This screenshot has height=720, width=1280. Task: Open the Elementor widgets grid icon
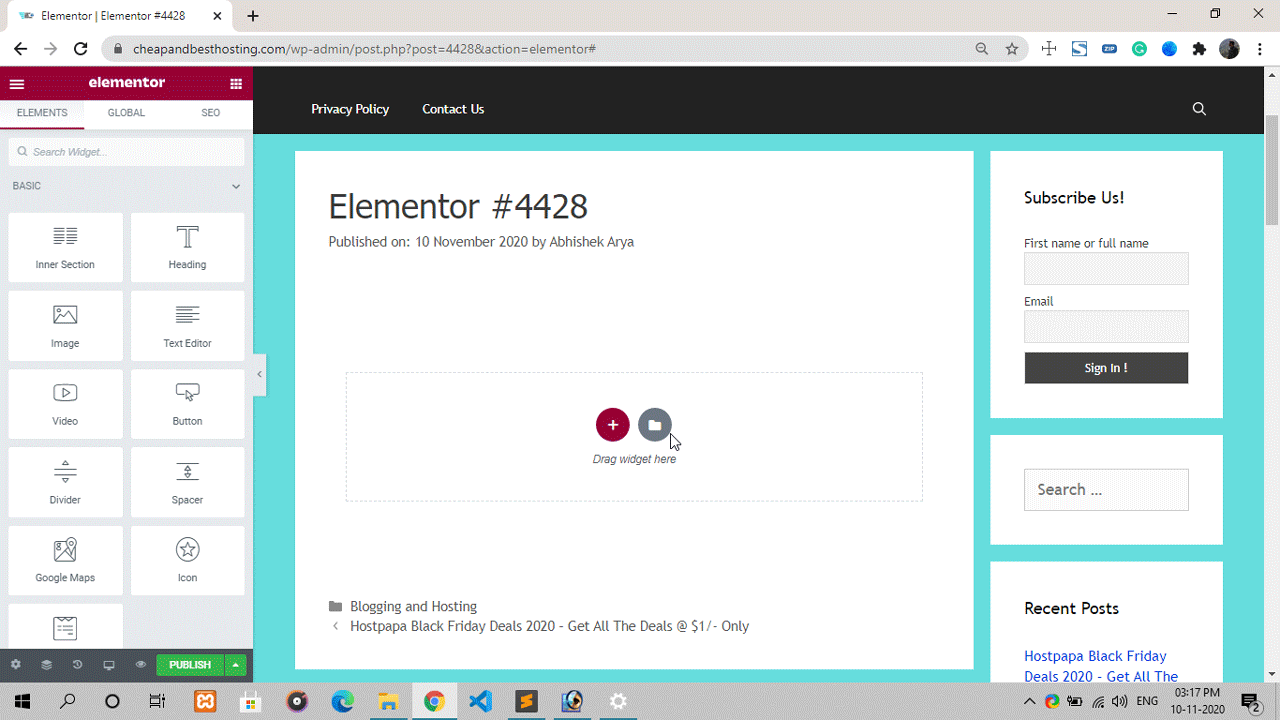[x=236, y=83]
